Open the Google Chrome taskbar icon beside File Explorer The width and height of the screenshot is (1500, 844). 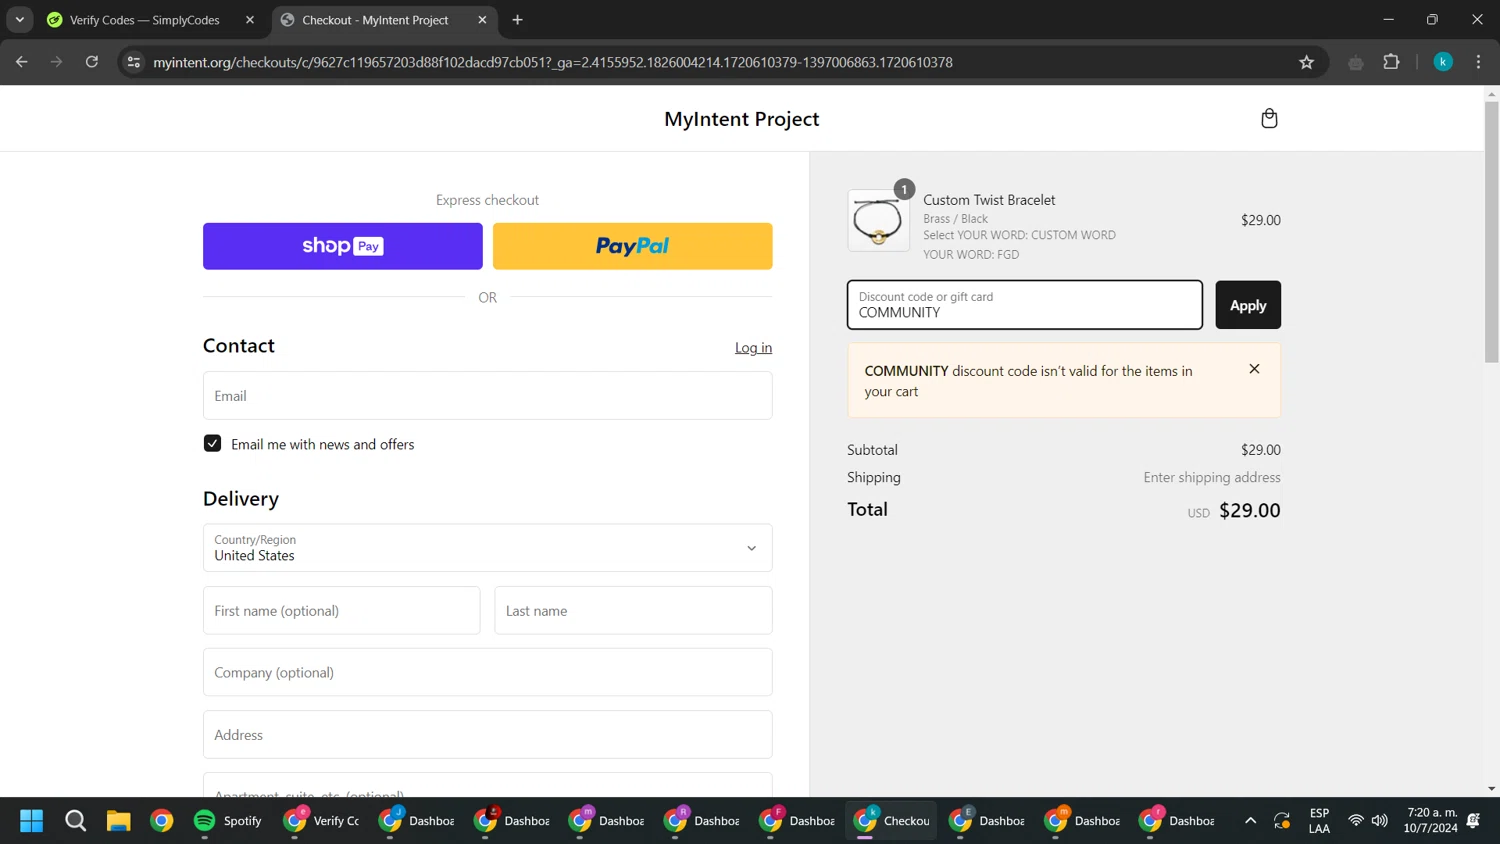click(x=161, y=821)
